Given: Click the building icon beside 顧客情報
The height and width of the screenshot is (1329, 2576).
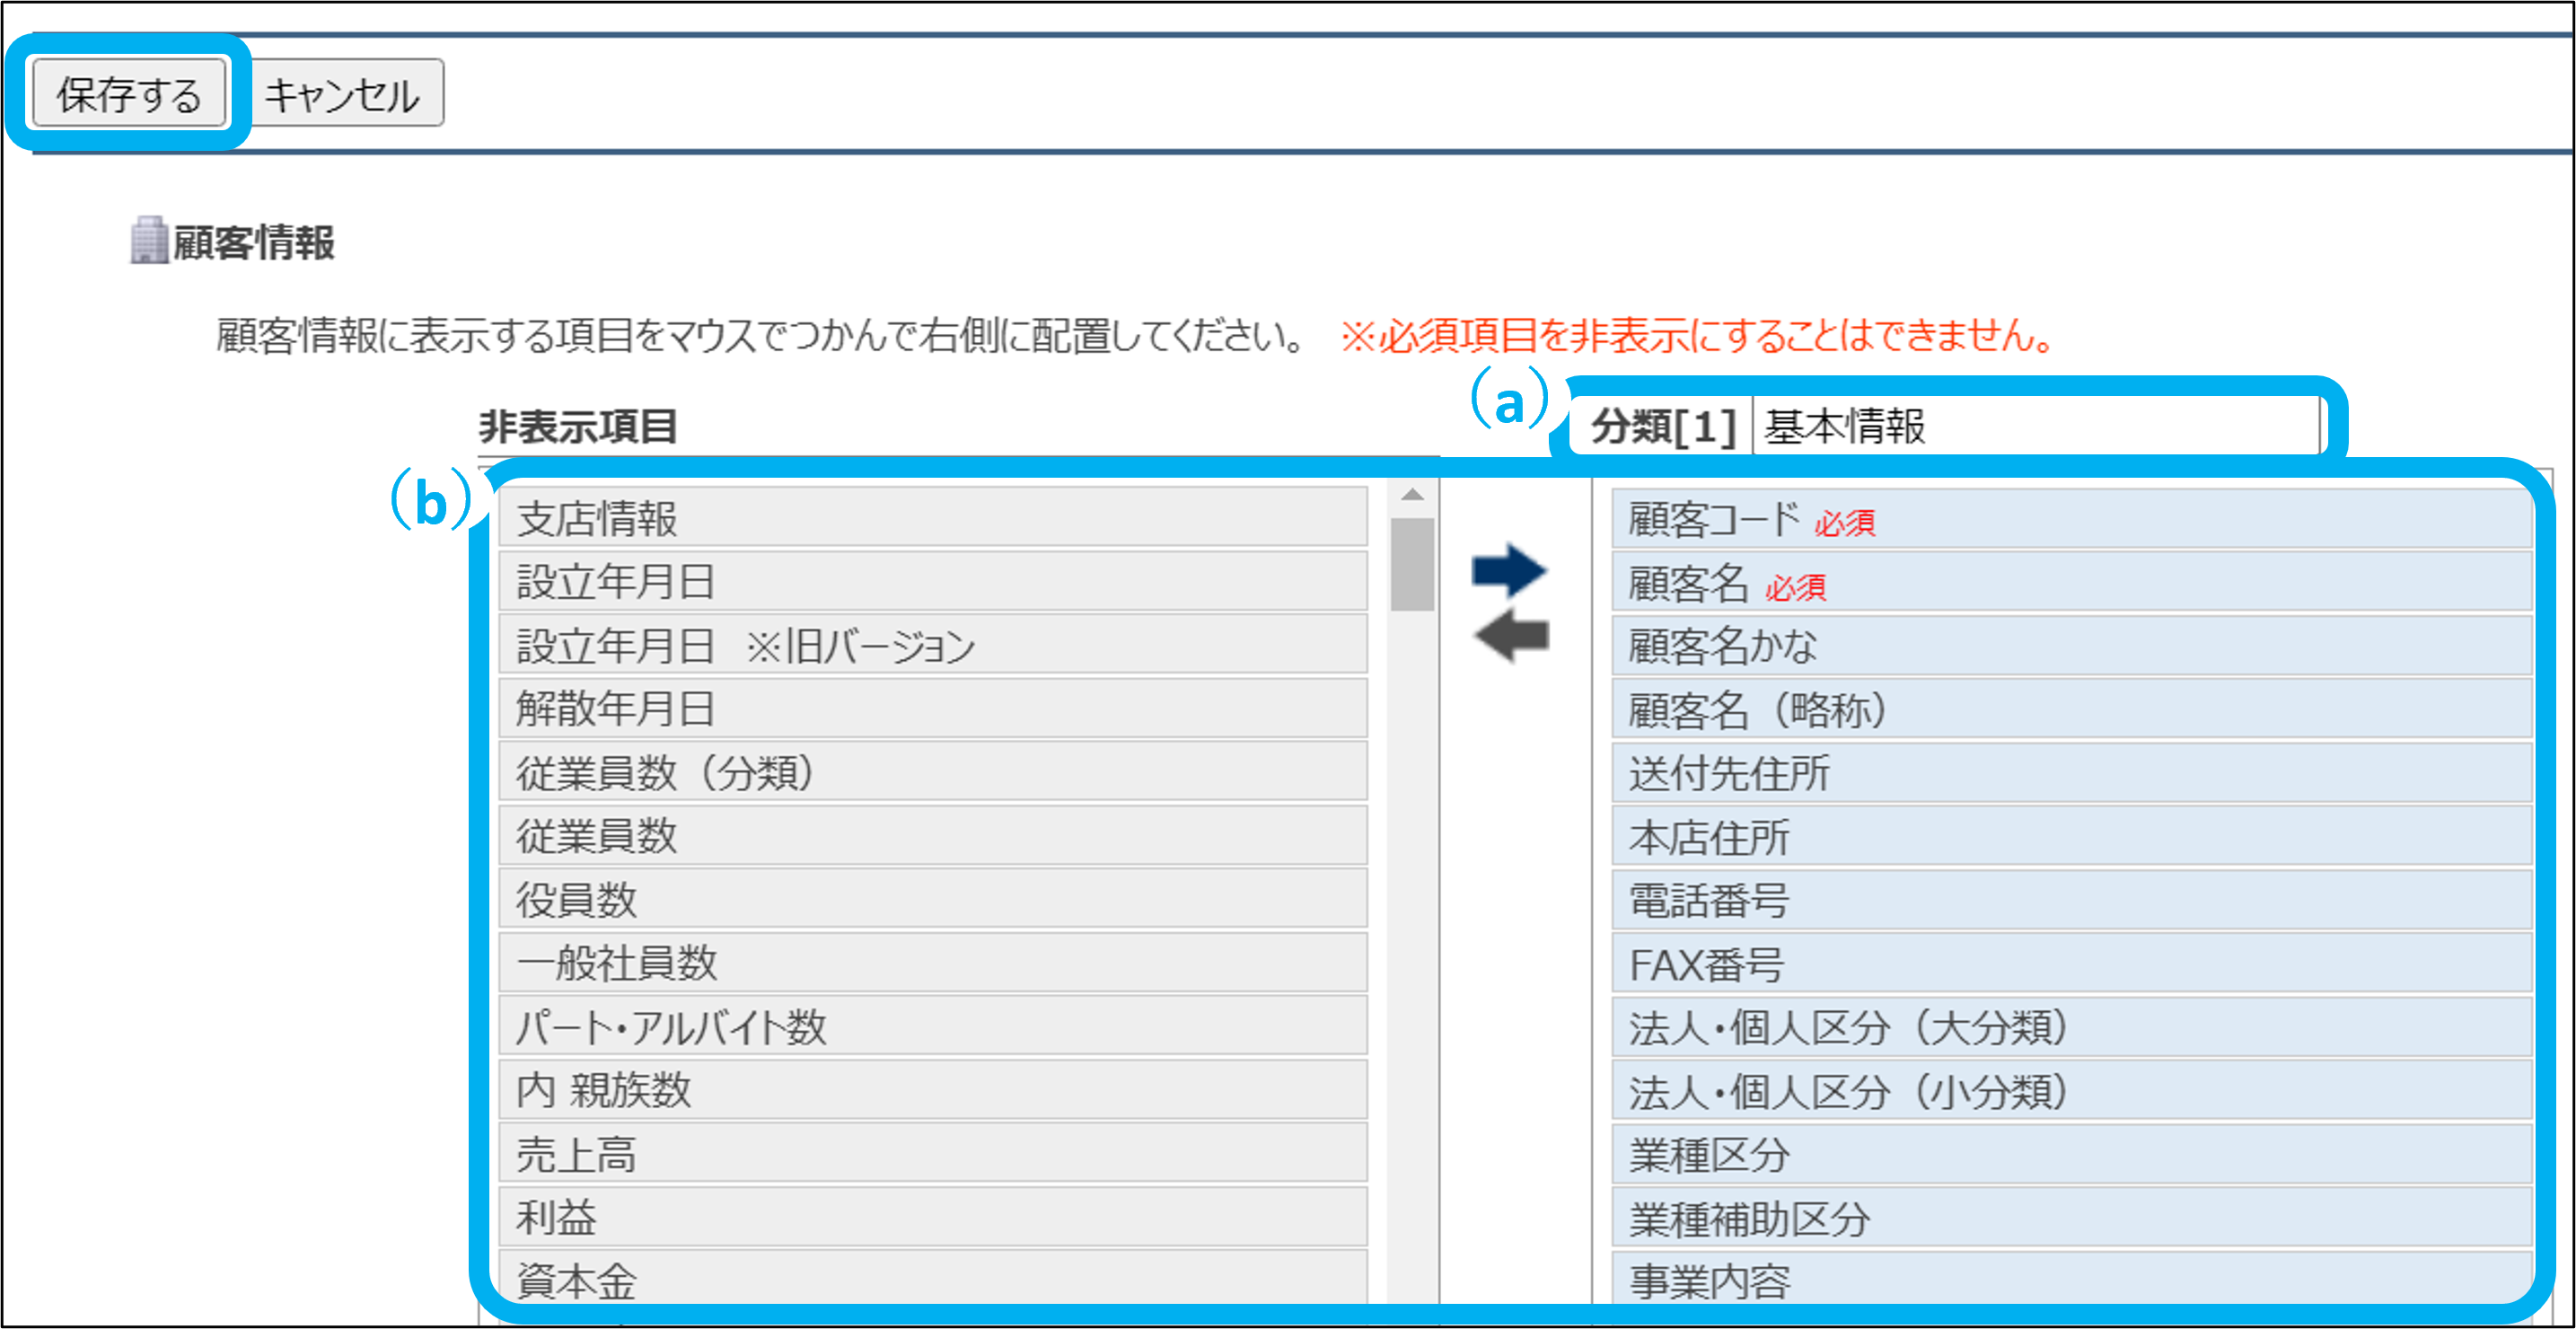Looking at the screenshot, I should 148,241.
